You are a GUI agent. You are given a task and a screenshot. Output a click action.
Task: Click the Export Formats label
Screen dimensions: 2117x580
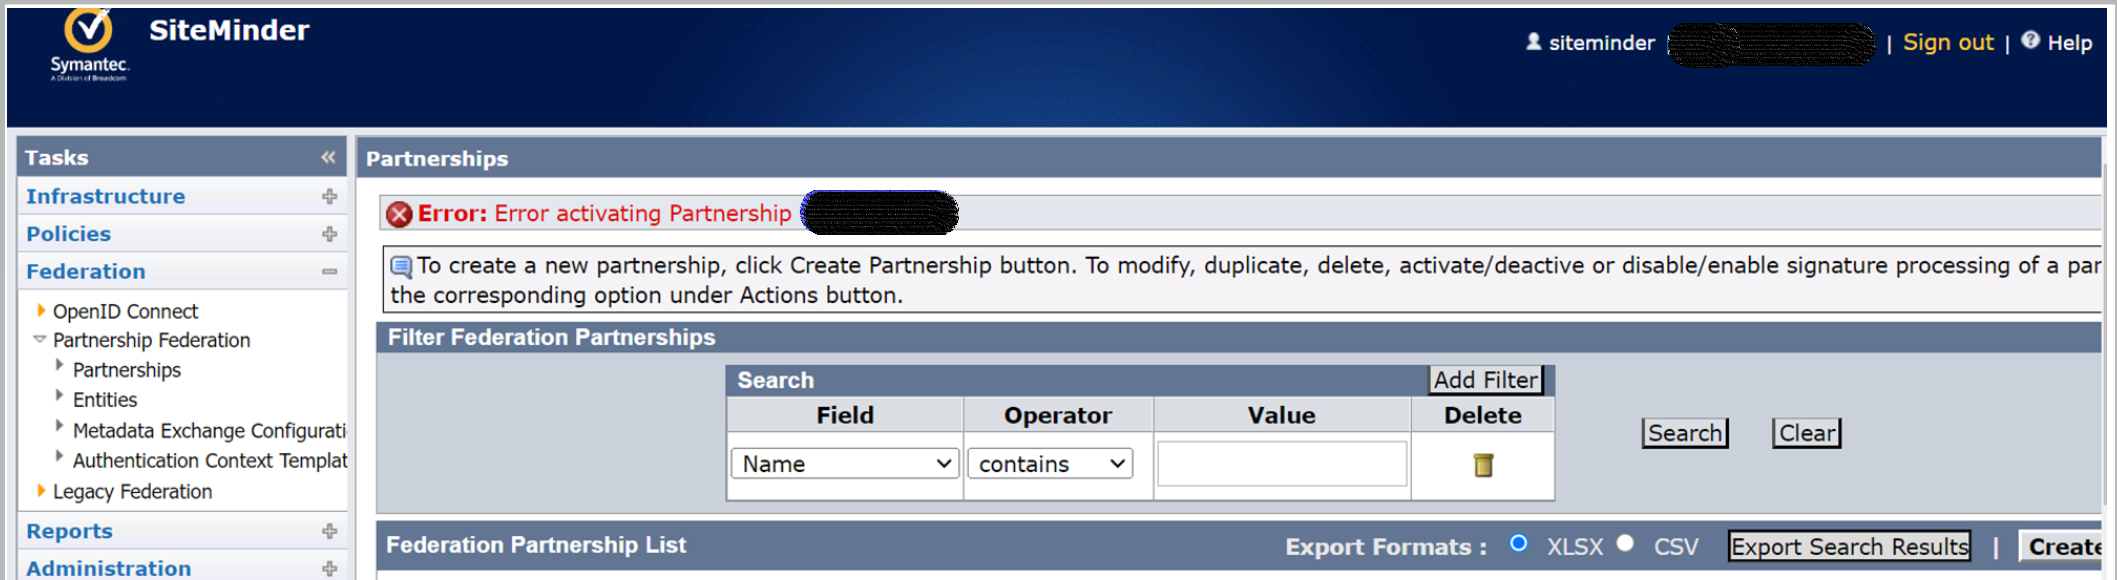[1386, 547]
